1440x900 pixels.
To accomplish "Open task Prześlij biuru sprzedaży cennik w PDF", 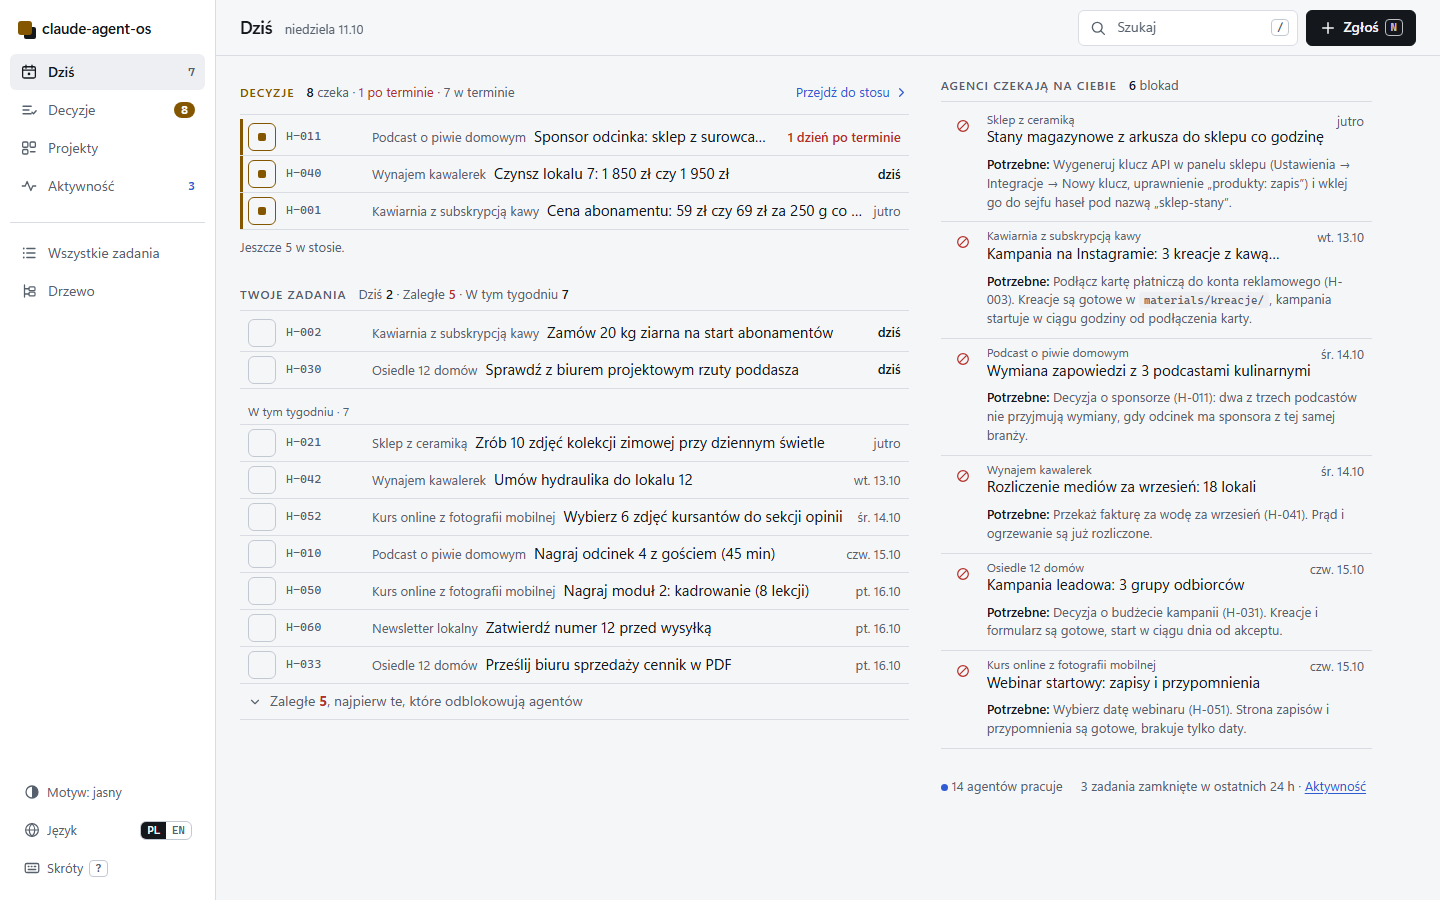I will pyautogui.click(x=574, y=665).
